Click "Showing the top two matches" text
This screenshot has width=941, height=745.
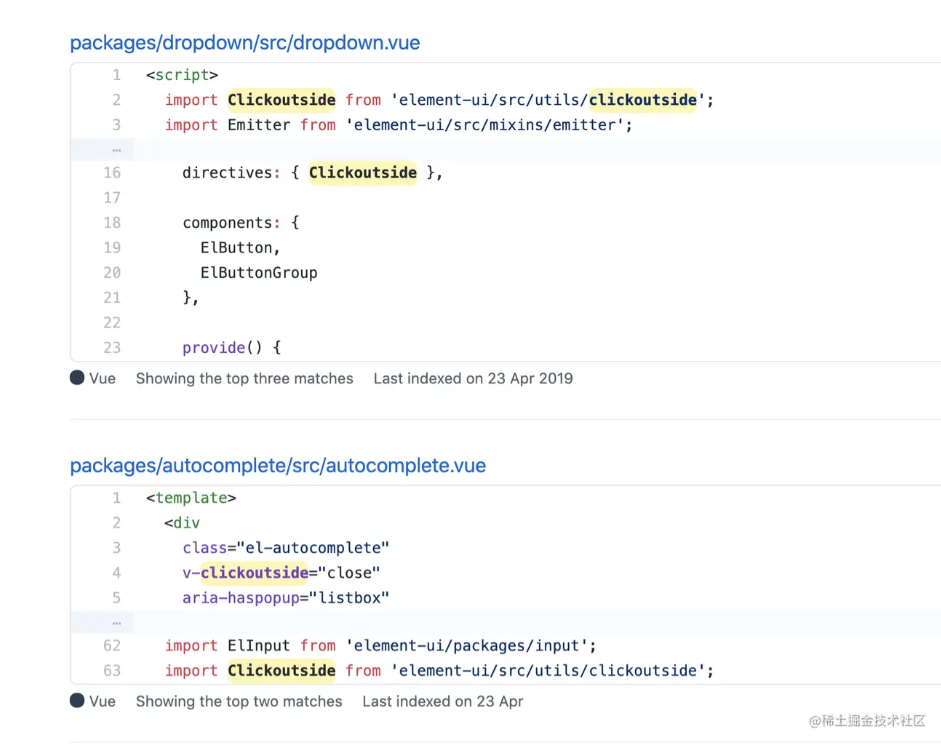(x=239, y=701)
